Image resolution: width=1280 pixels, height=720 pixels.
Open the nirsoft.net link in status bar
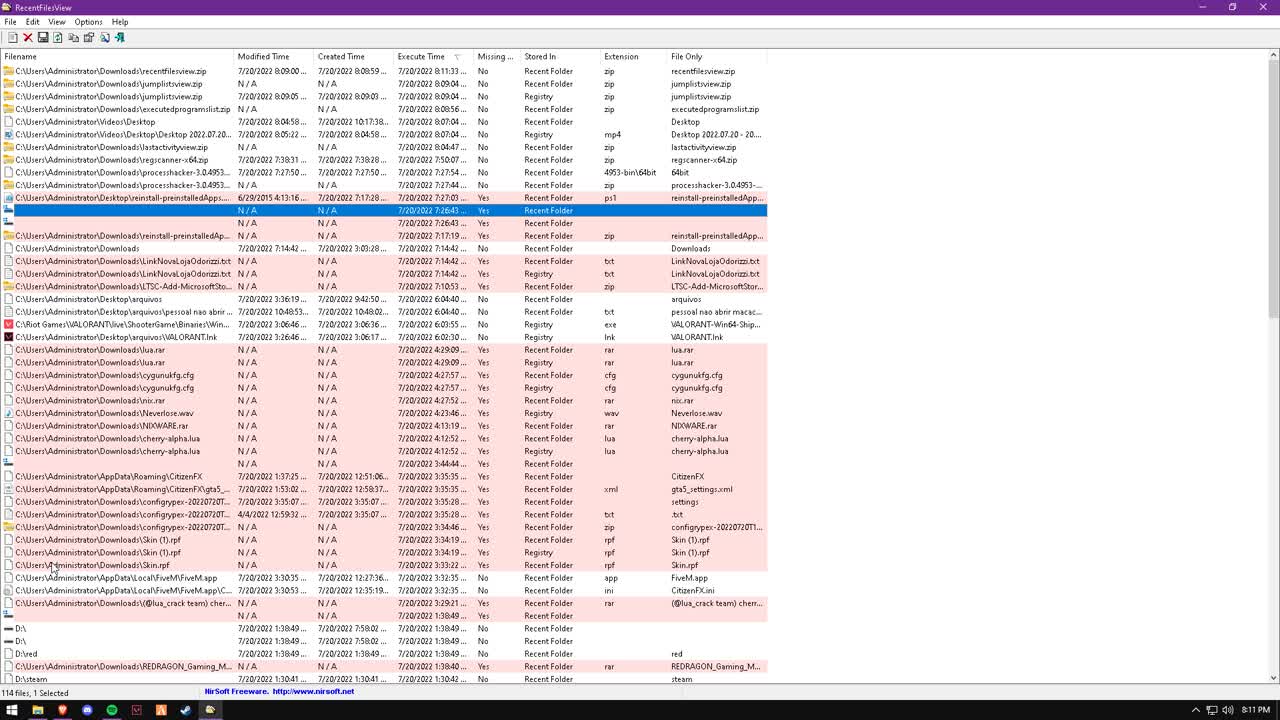click(313, 691)
